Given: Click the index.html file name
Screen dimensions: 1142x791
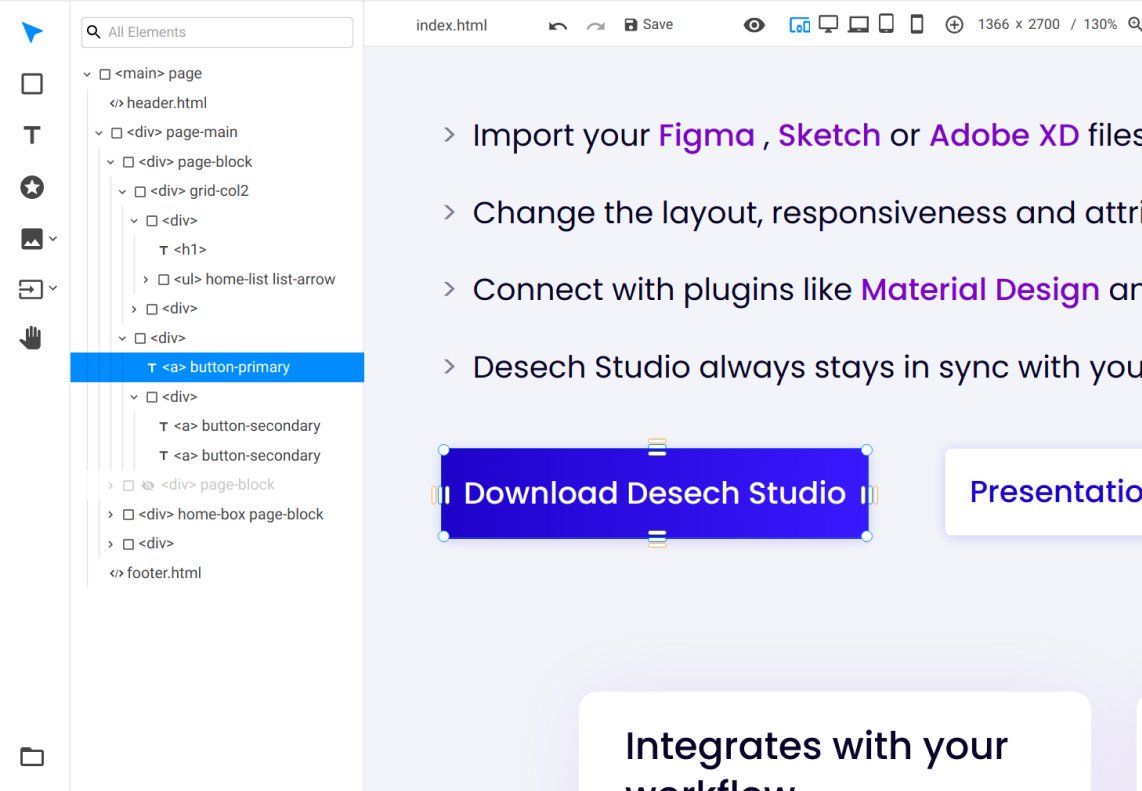Looking at the screenshot, I should [x=452, y=25].
